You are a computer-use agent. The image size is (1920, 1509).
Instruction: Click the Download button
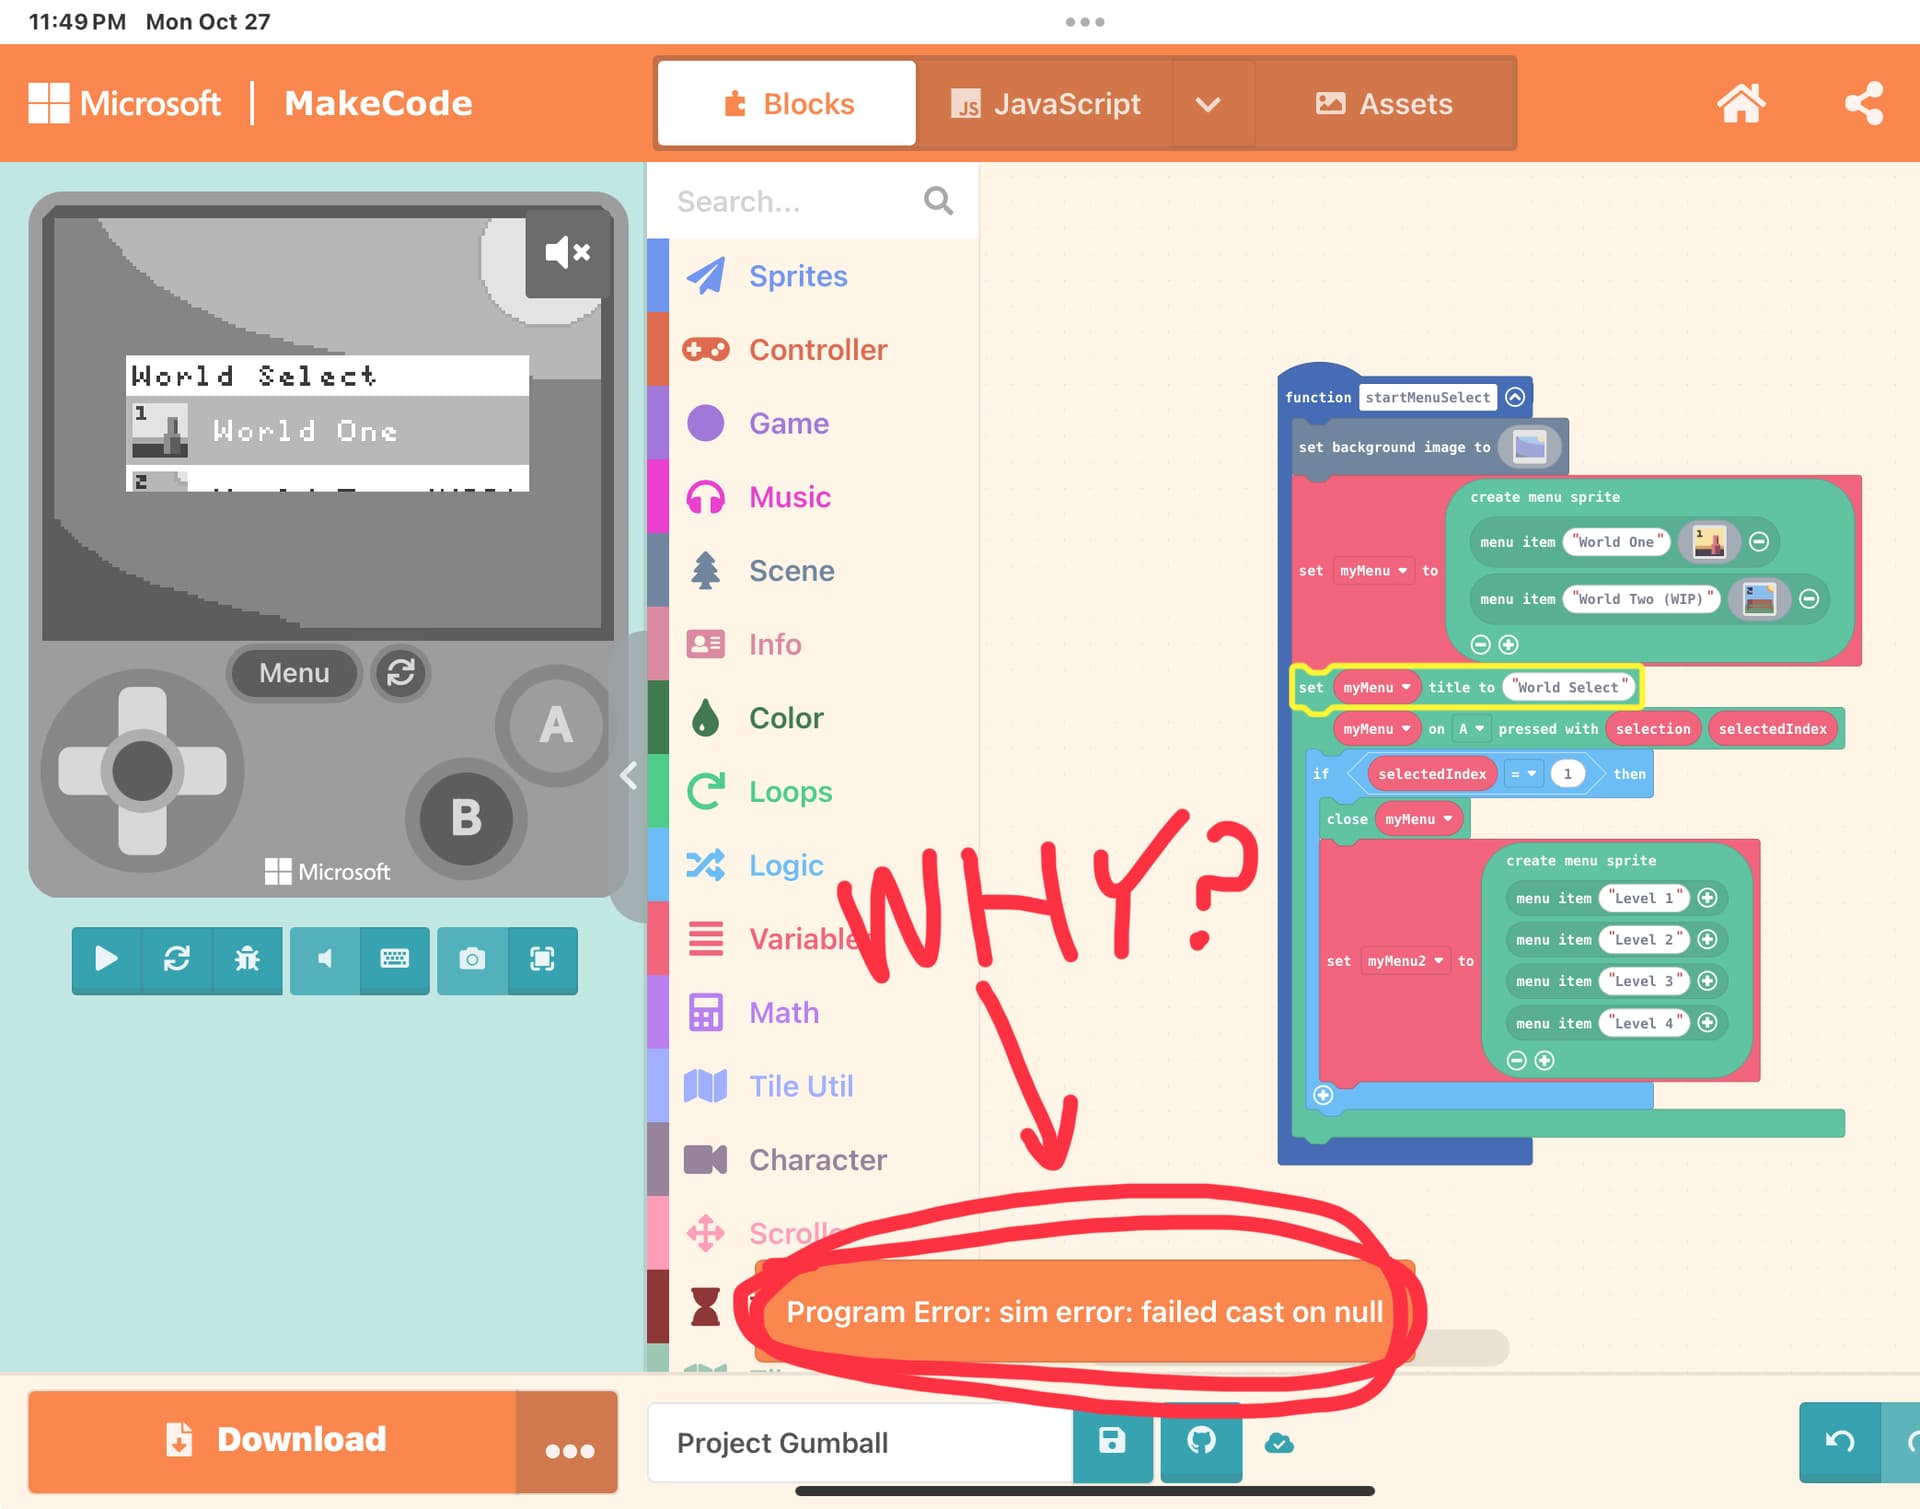[273, 1440]
